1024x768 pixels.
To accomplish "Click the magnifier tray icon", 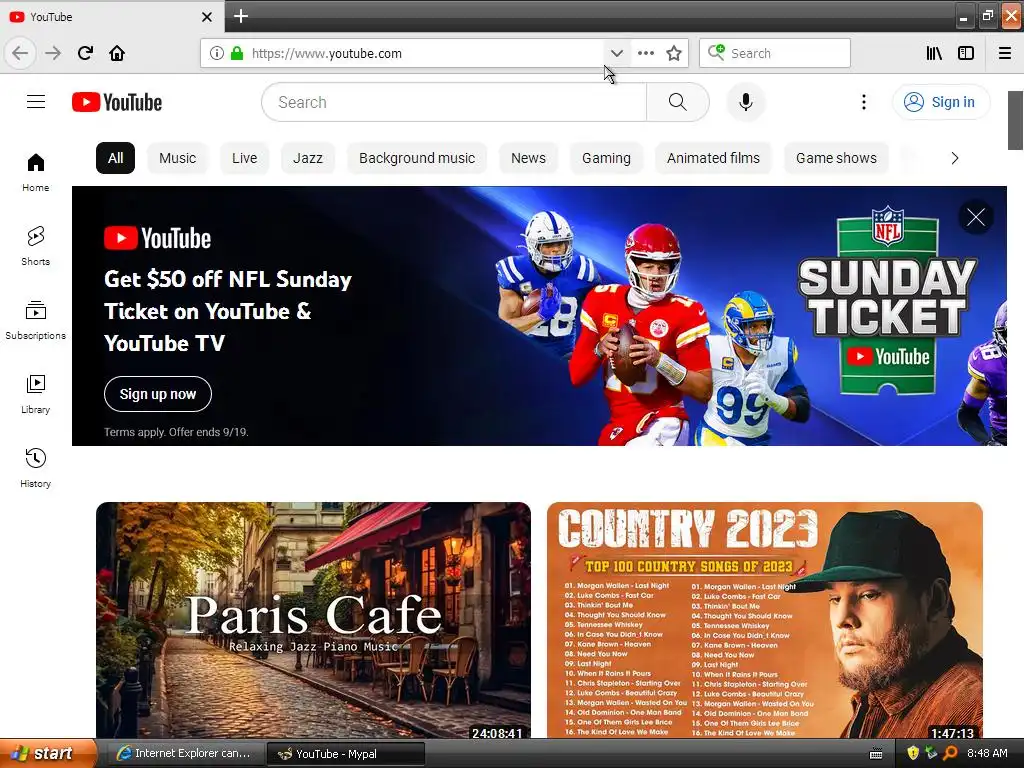I will (950, 753).
